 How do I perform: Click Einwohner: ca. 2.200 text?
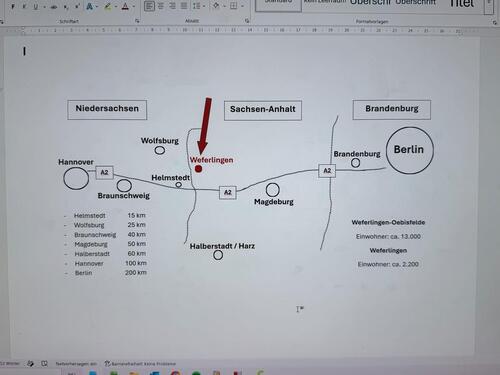[x=388, y=264]
